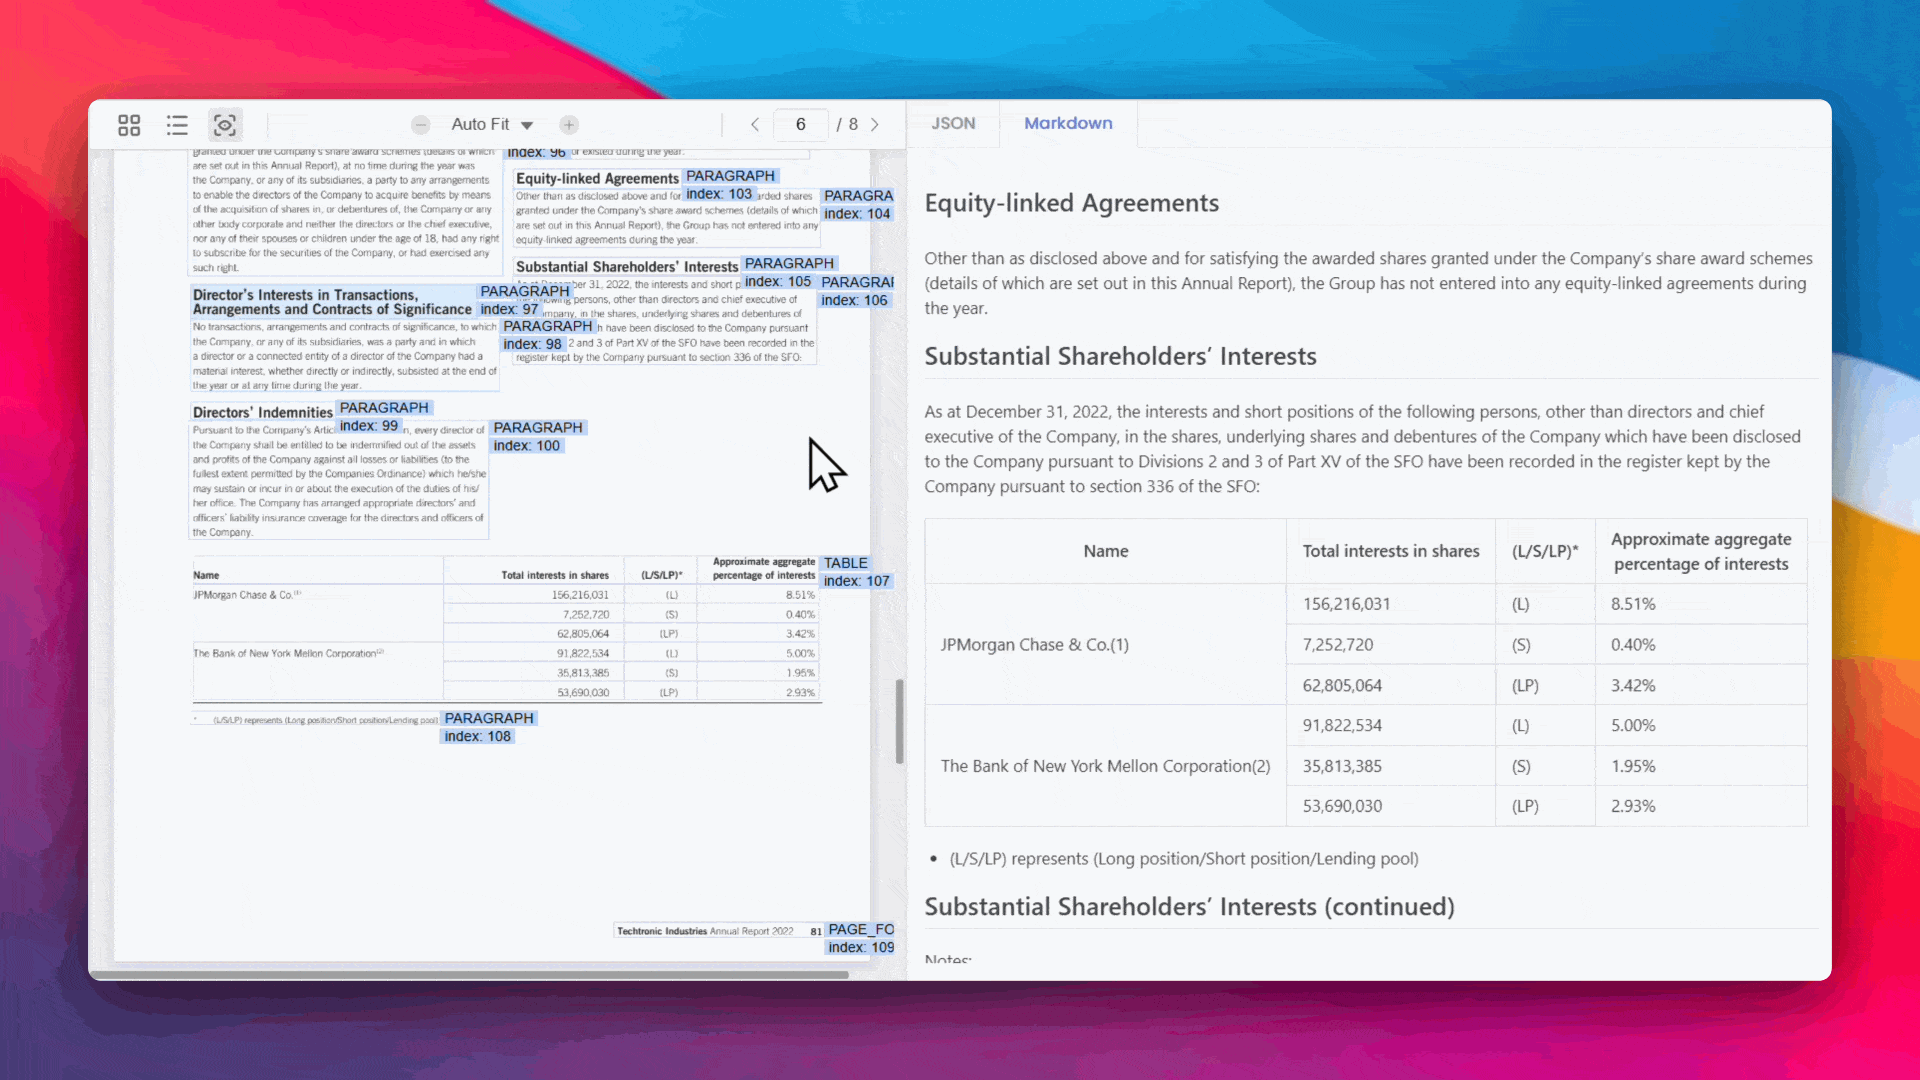Click the zoom in plus icon

(568, 124)
